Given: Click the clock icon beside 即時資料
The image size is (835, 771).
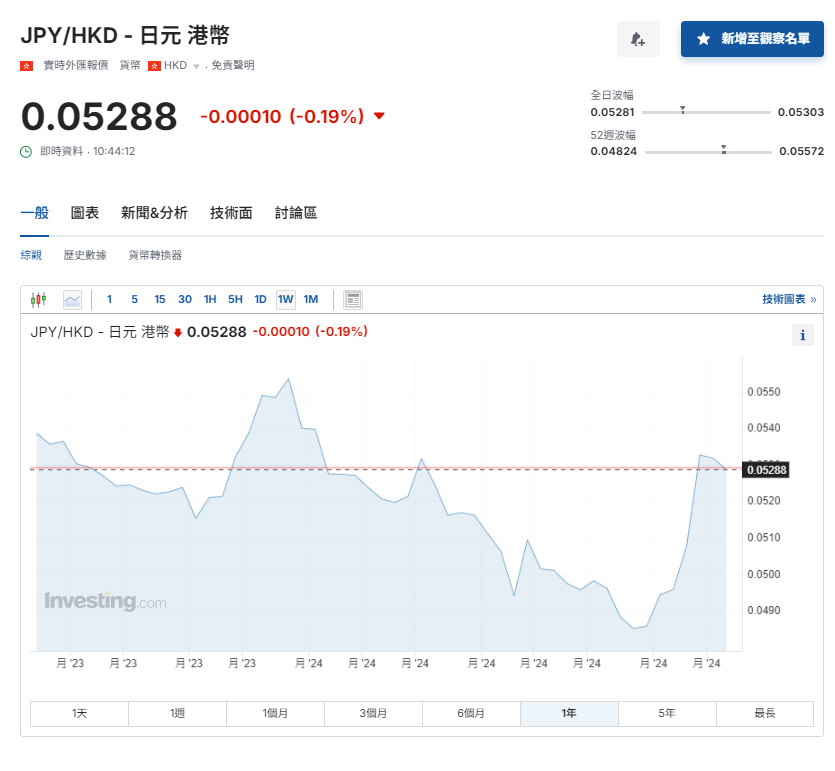Looking at the screenshot, I should [x=26, y=151].
